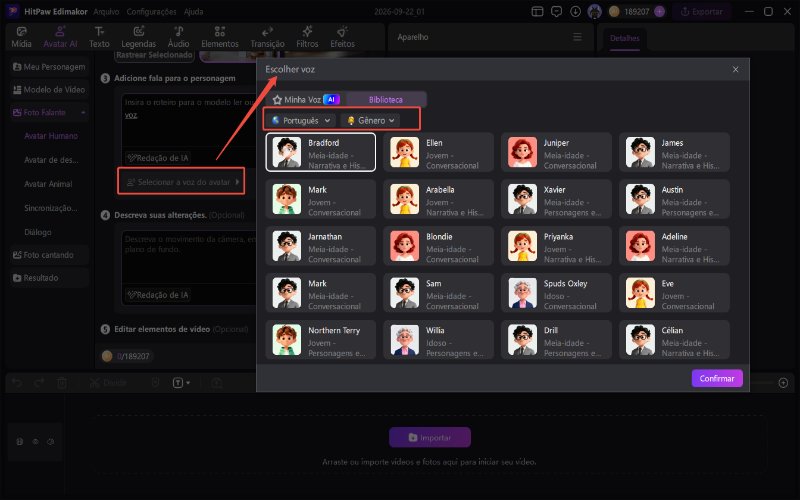The image size is (800, 500).
Task: Pick the James voice
Action: pos(674,152)
